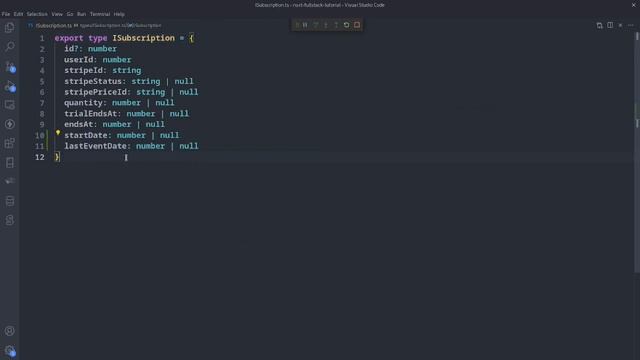Stop the debug session
640x360 pixels.
point(357,25)
